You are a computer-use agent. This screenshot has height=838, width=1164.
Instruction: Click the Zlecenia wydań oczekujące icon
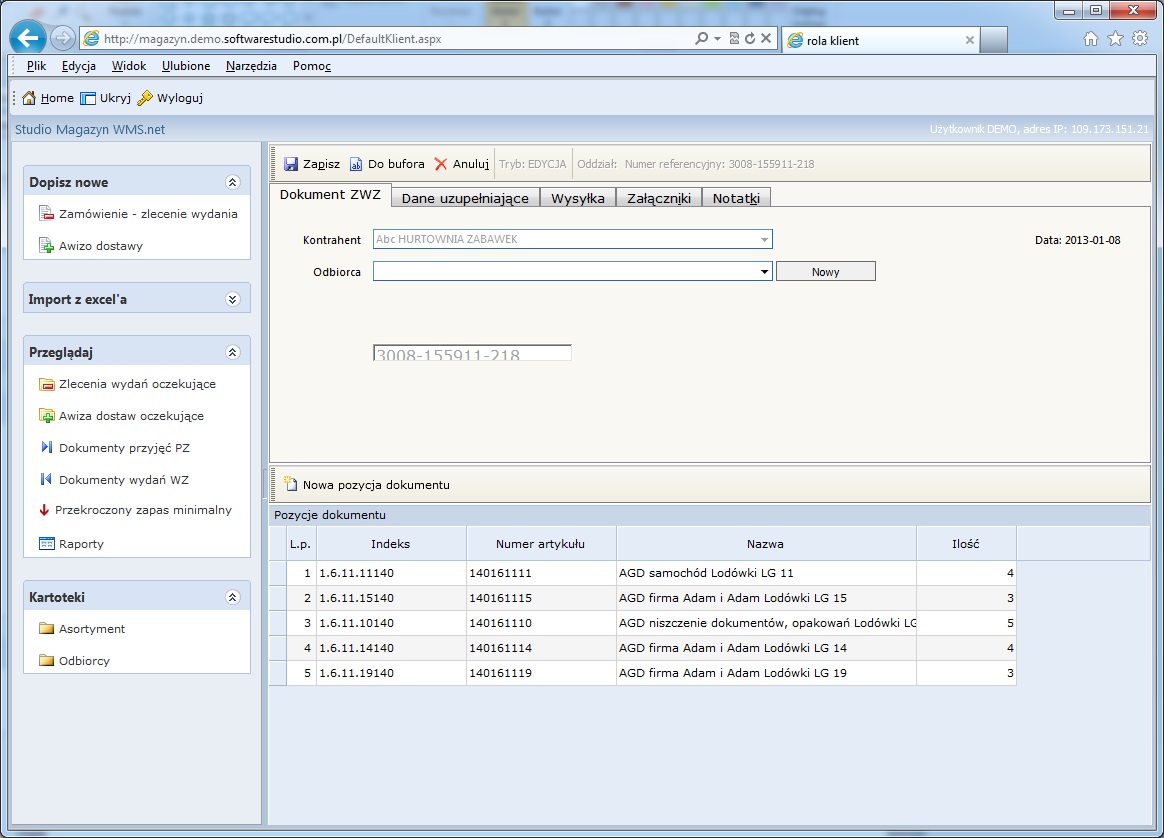46,384
